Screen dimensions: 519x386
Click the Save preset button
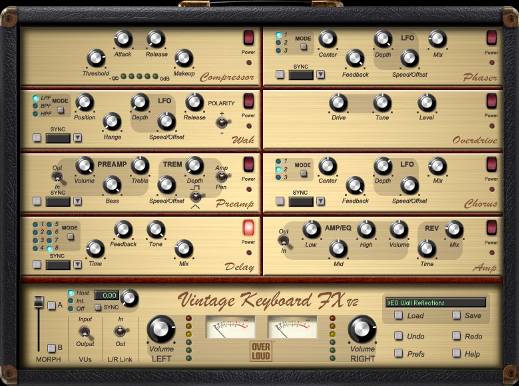456,315
